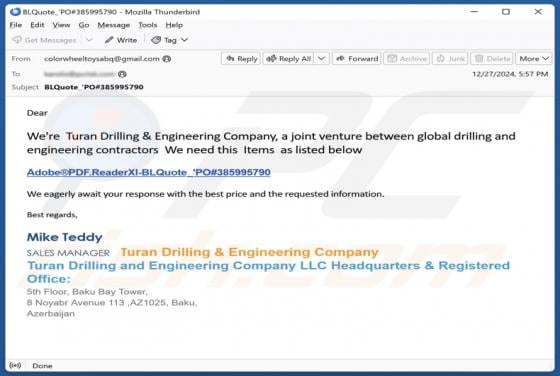Screen dimensions: 560x376
Task: Open the Edit menu
Action: click(x=37, y=25)
